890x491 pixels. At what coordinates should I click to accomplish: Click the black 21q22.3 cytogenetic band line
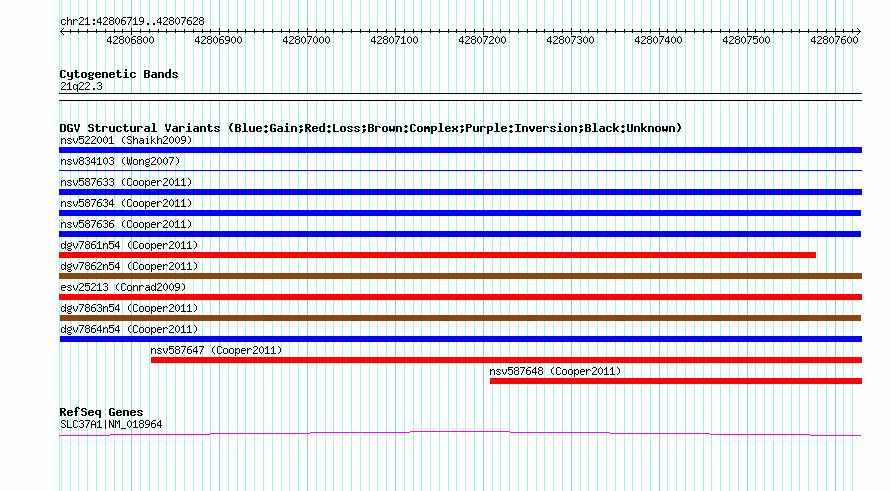click(x=460, y=97)
